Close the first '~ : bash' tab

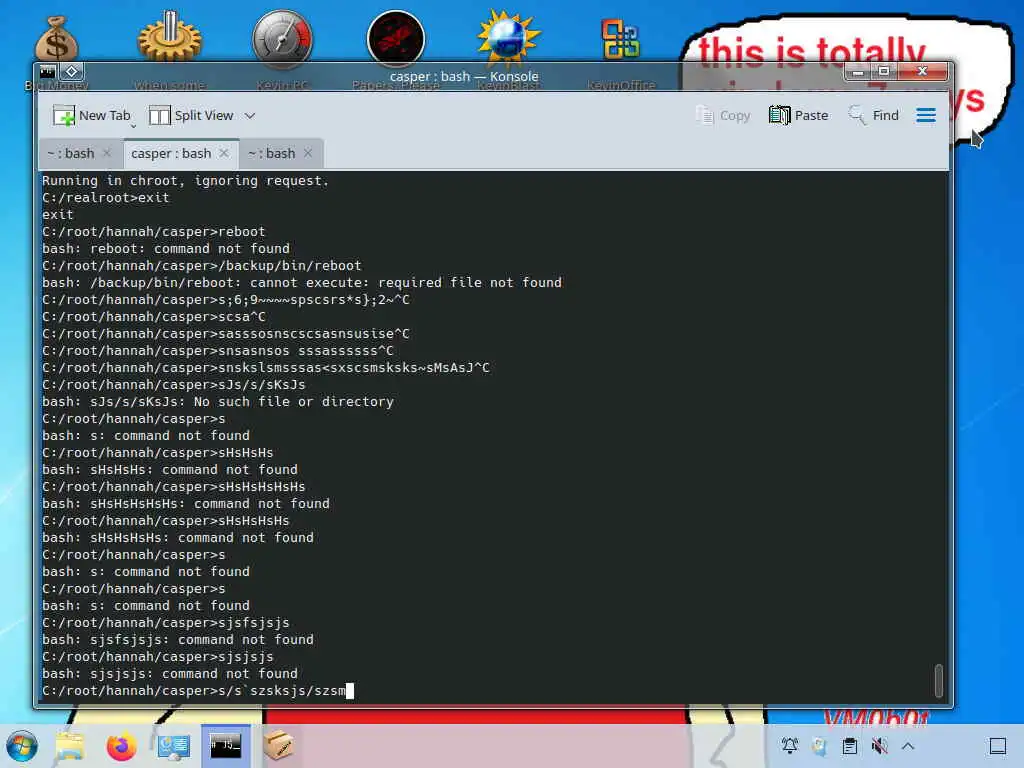click(x=107, y=153)
